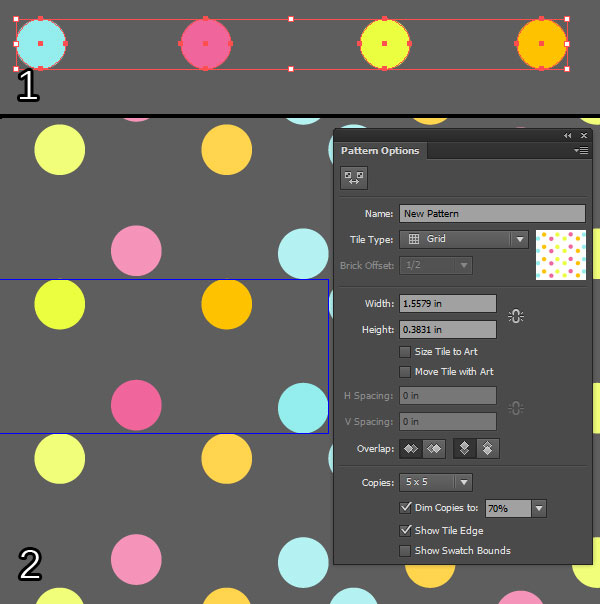Select Overlap Top in Front
The image size is (600, 604).
click(x=465, y=449)
